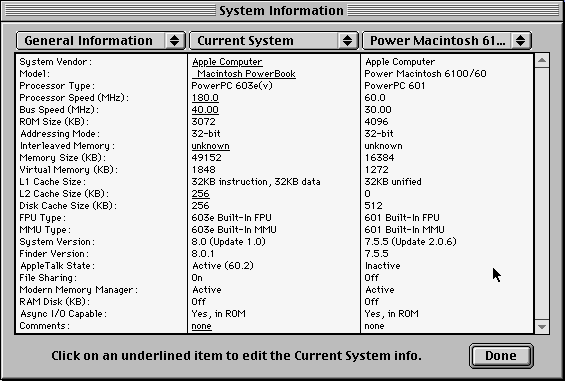
Task: Click the Virtual Memory (KB) label
Action: tap(68, 170)
